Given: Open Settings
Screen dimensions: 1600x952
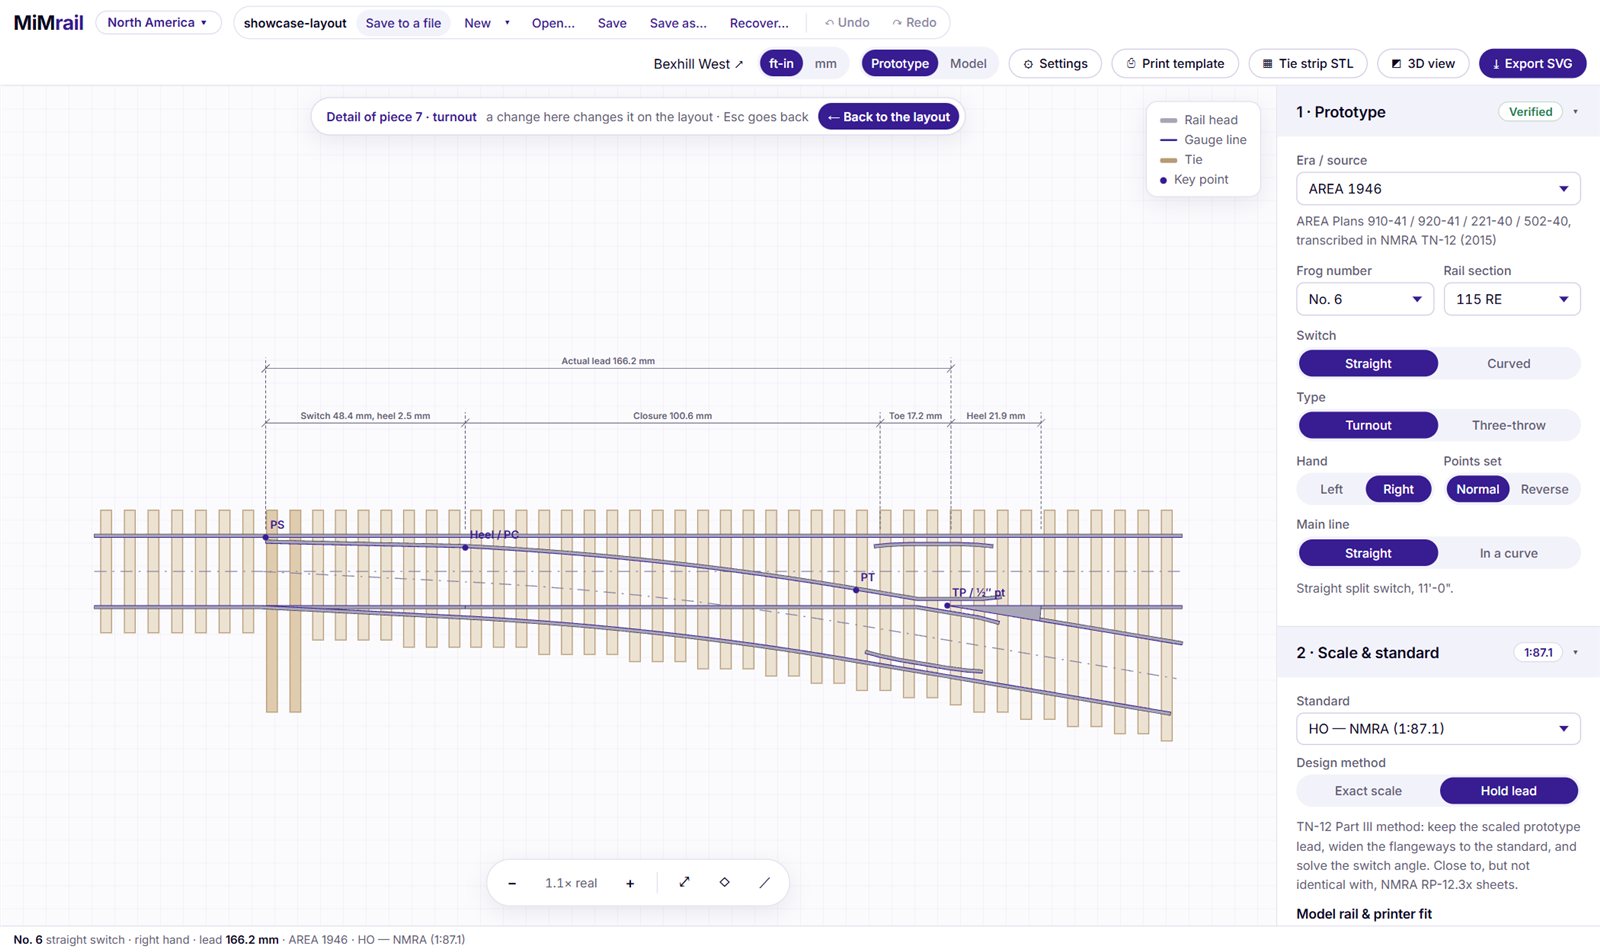Looking at the screenshot, I should tap(1055, 63).
